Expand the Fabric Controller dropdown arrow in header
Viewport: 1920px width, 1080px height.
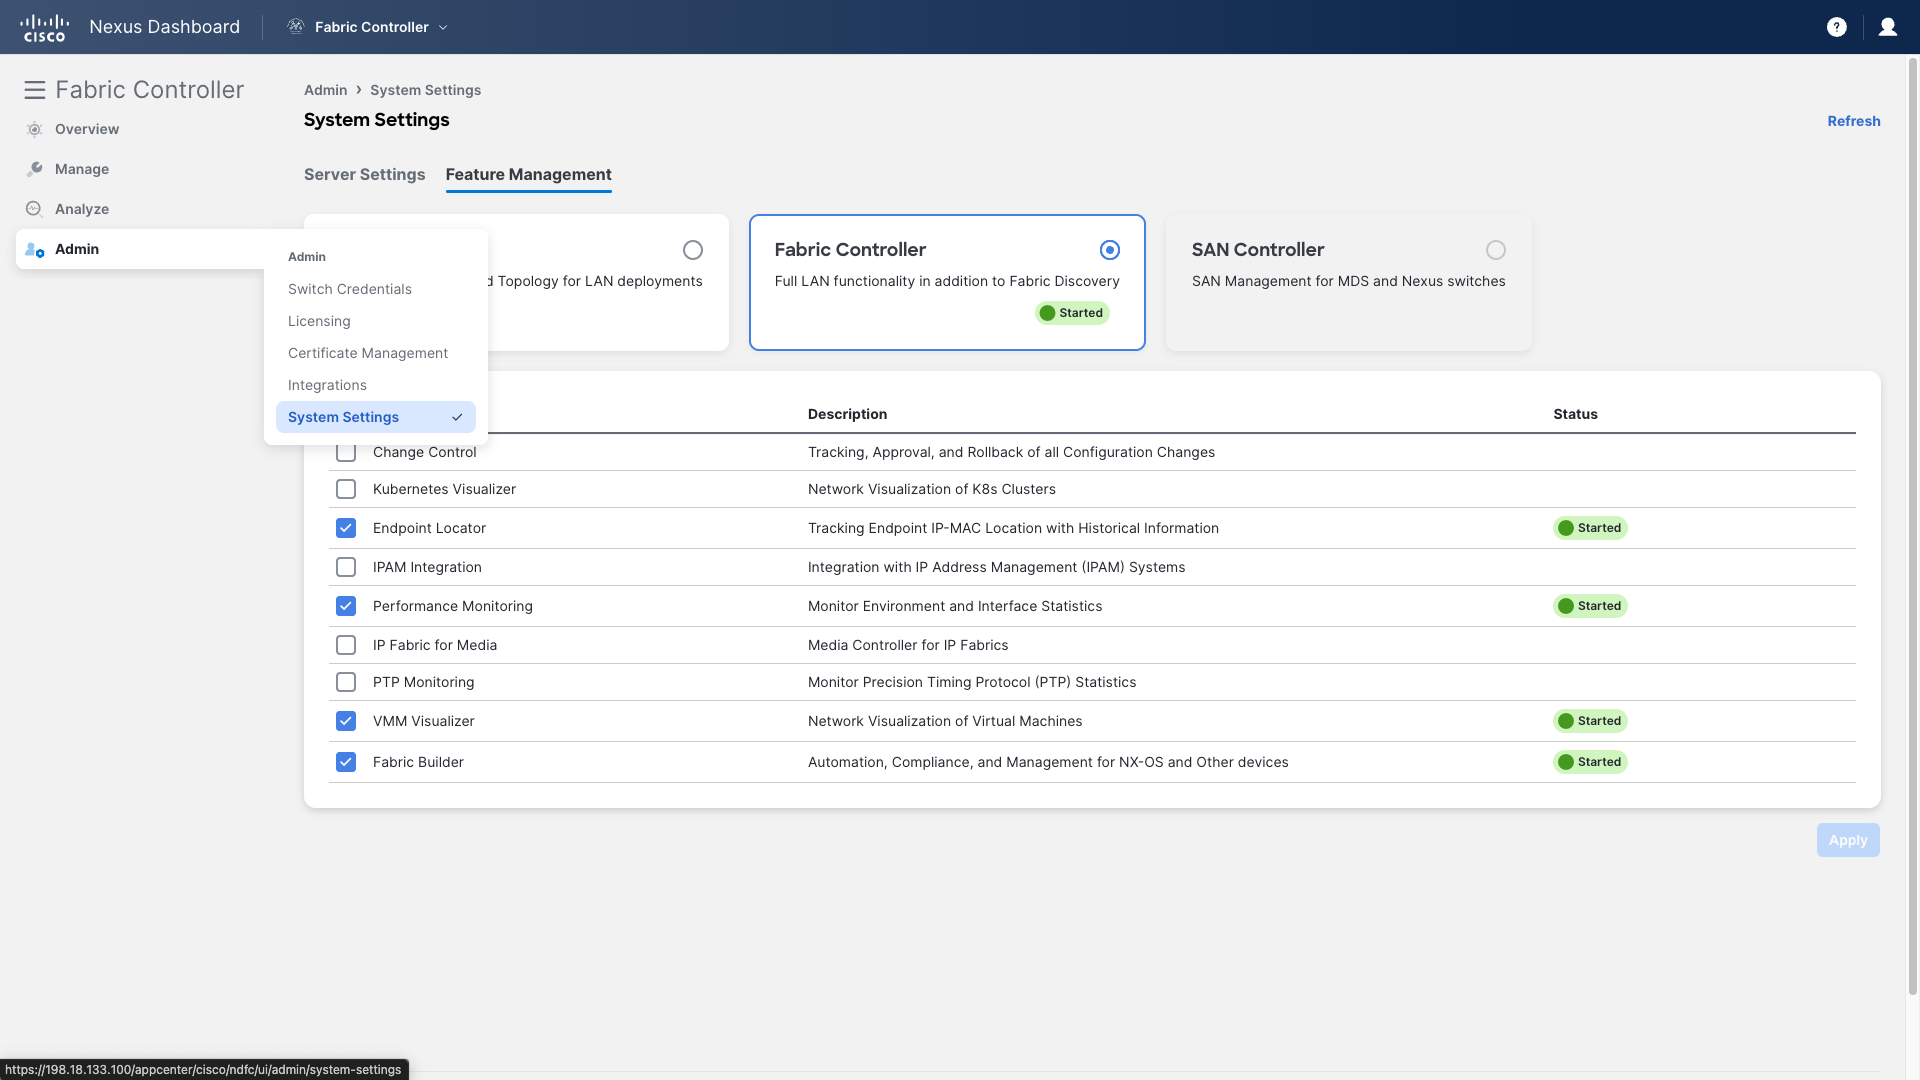point(443,27)
